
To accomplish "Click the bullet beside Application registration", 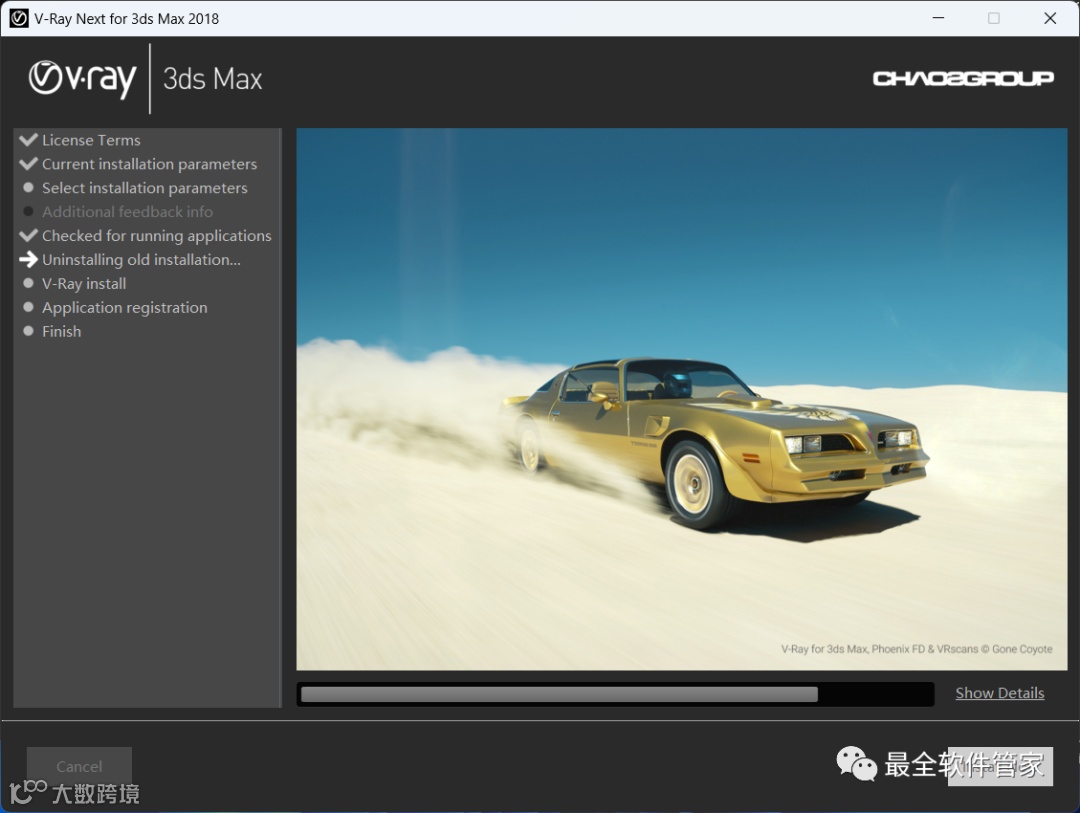I will [28, 307].
